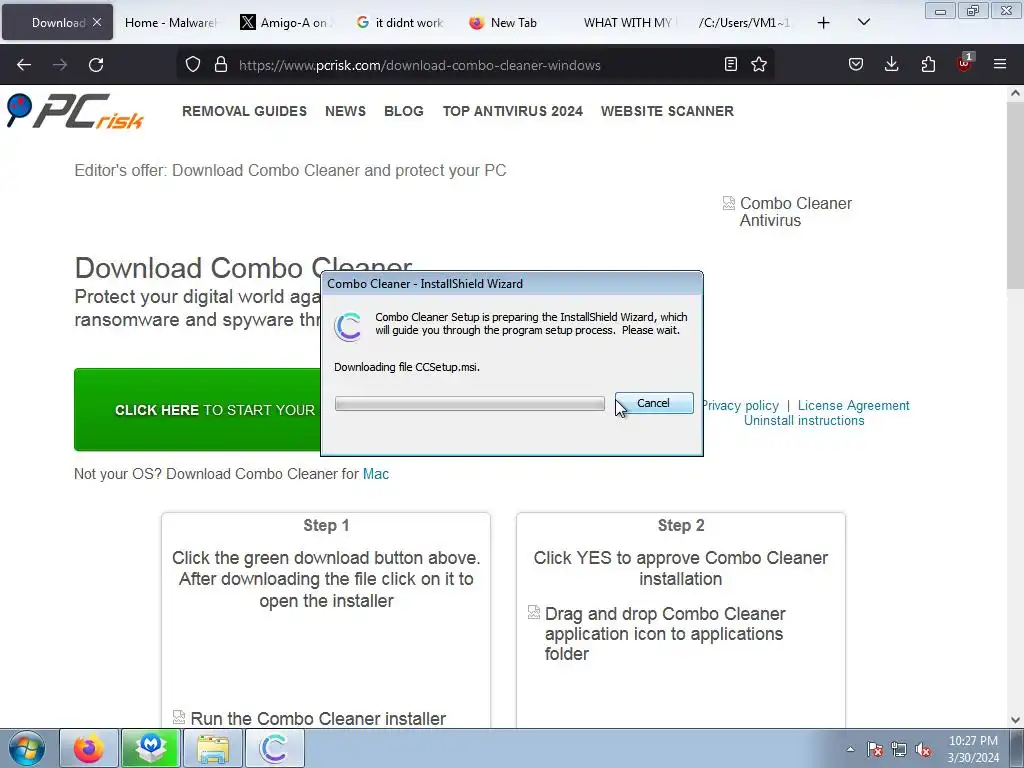This screenshot has width=1024, height=768.
Task: Open the Pocket save icon
Action: [x=856, y=64]
